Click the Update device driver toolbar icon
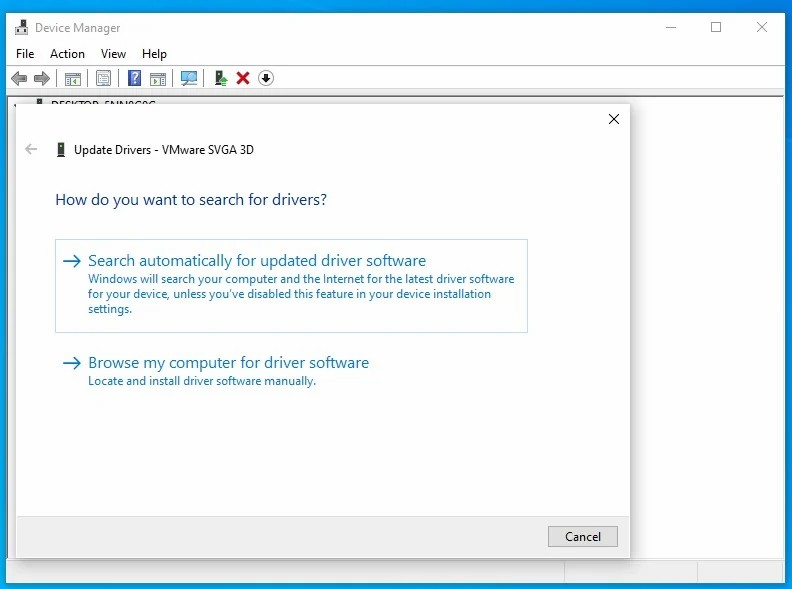Image resolution: width=792 pixels, height=589 pixels. pos(221,78)
